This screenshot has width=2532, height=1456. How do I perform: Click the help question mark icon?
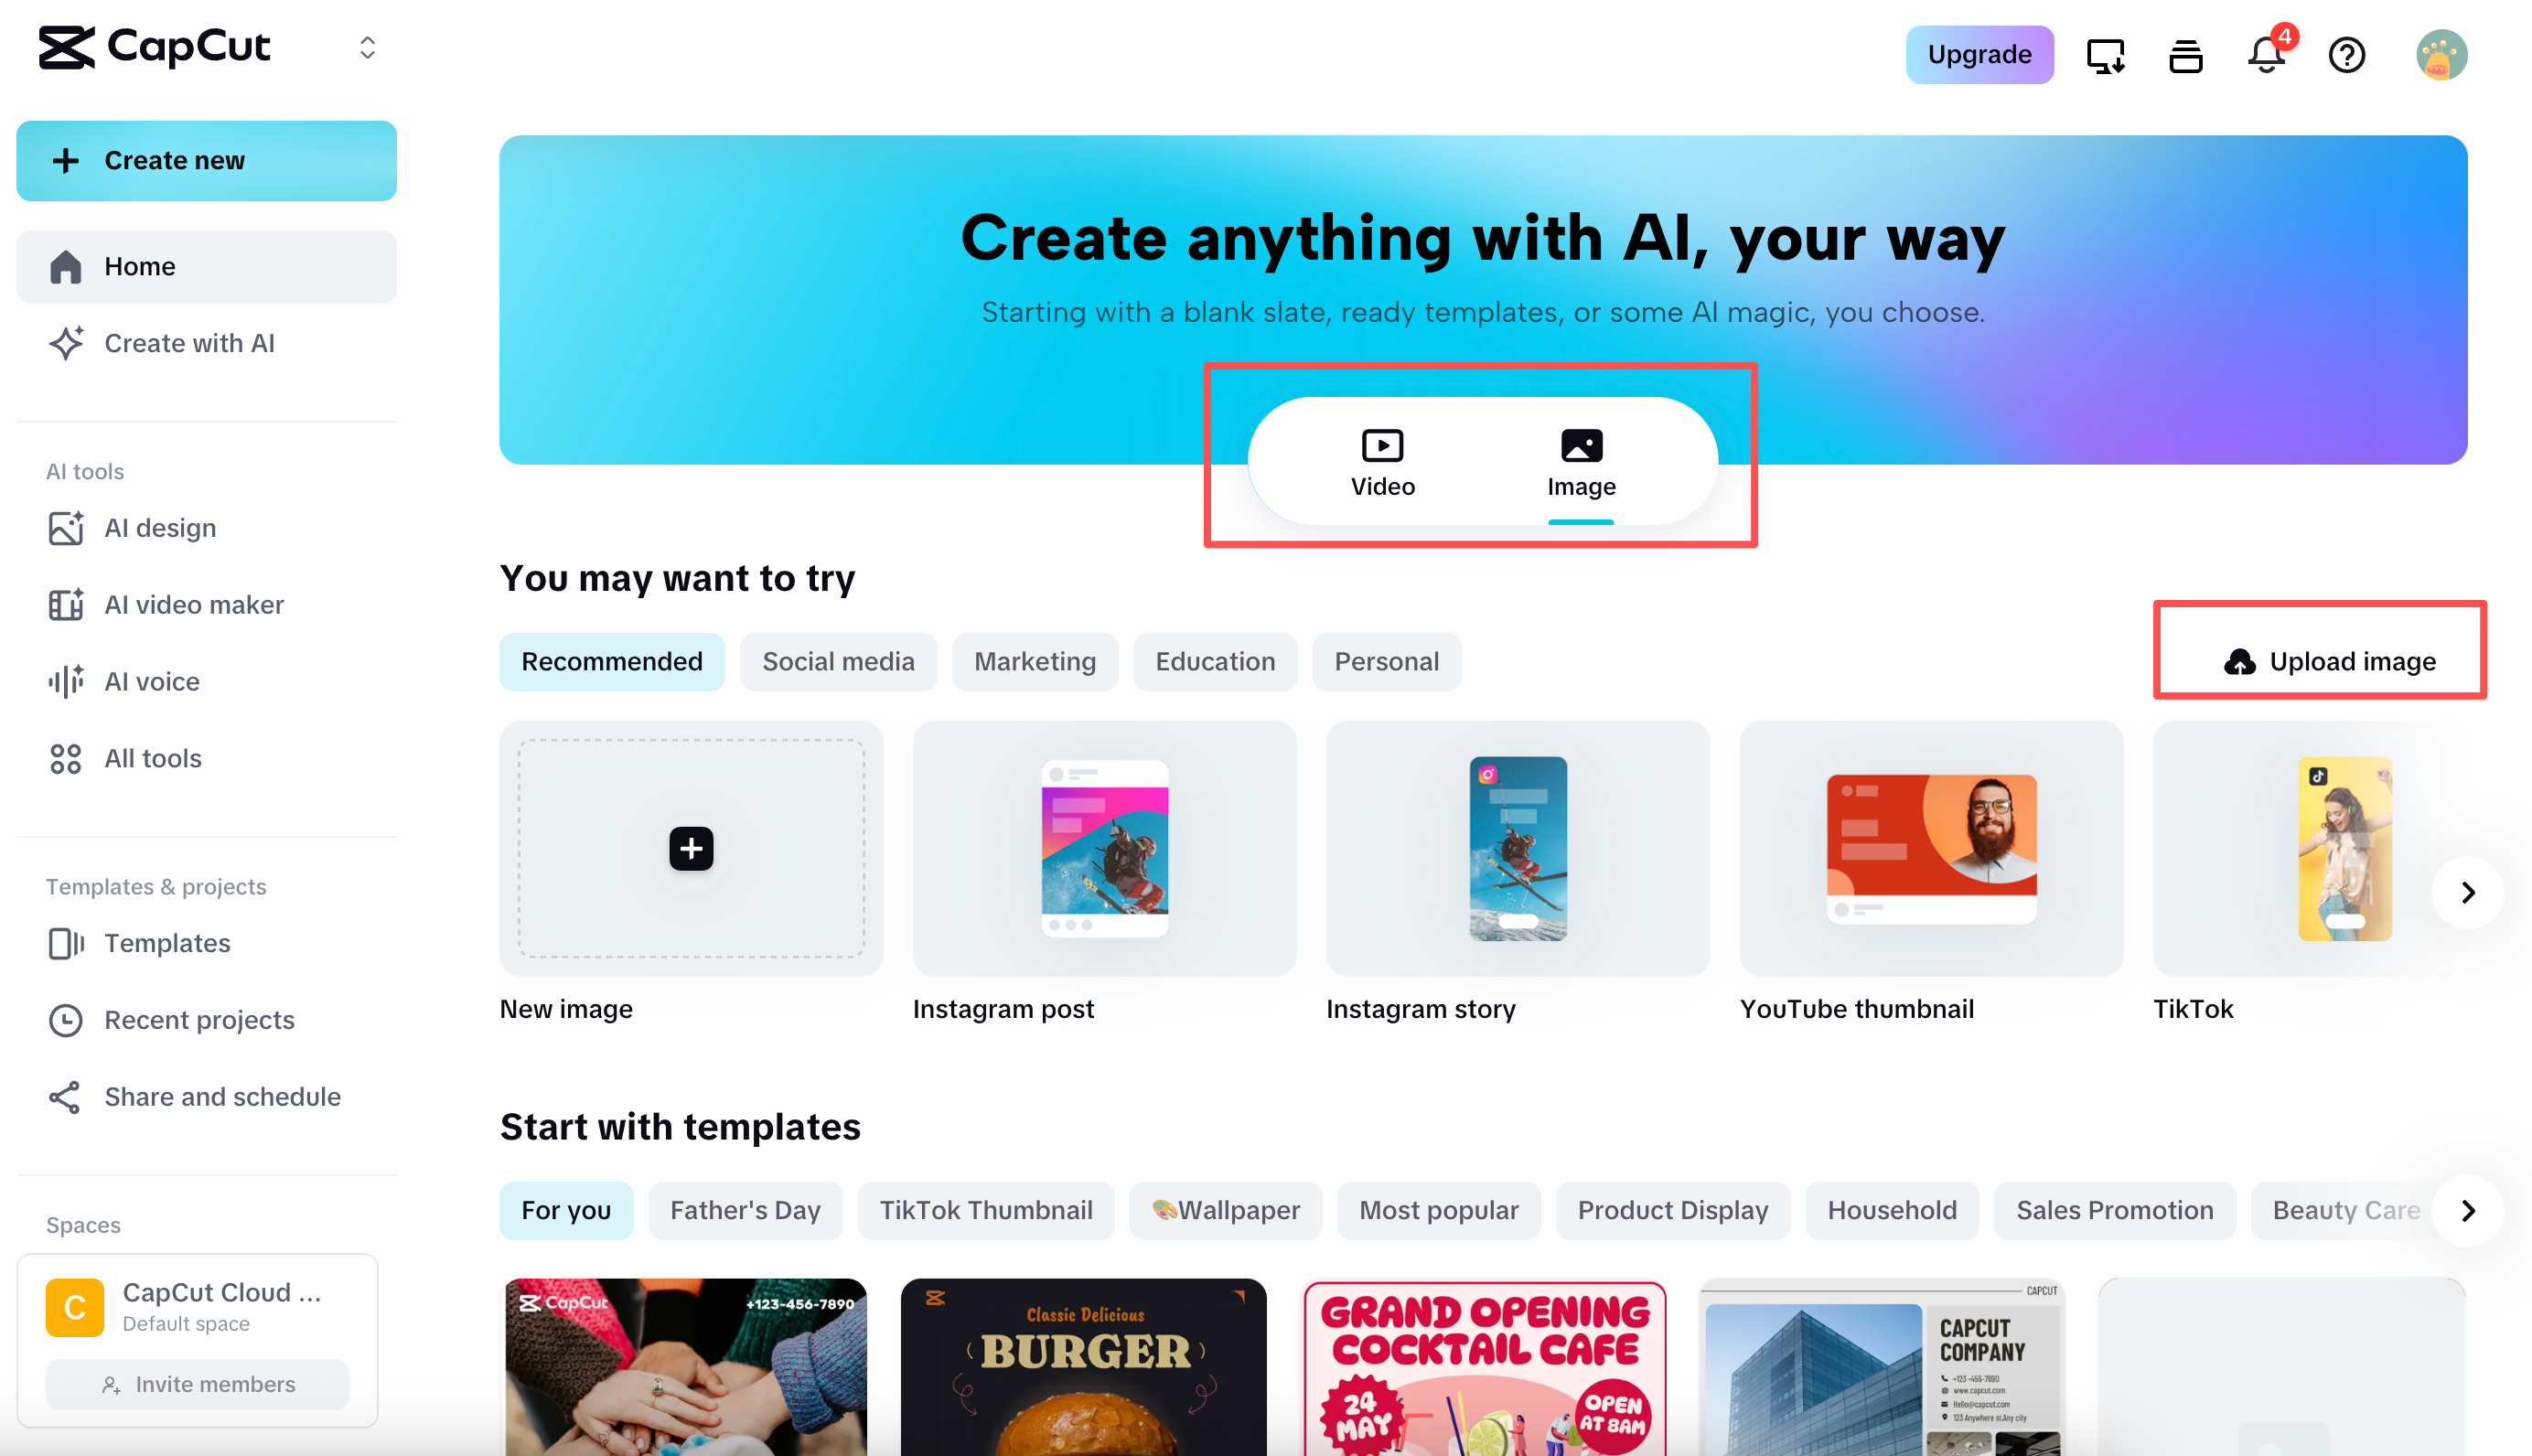(2345, 55)
